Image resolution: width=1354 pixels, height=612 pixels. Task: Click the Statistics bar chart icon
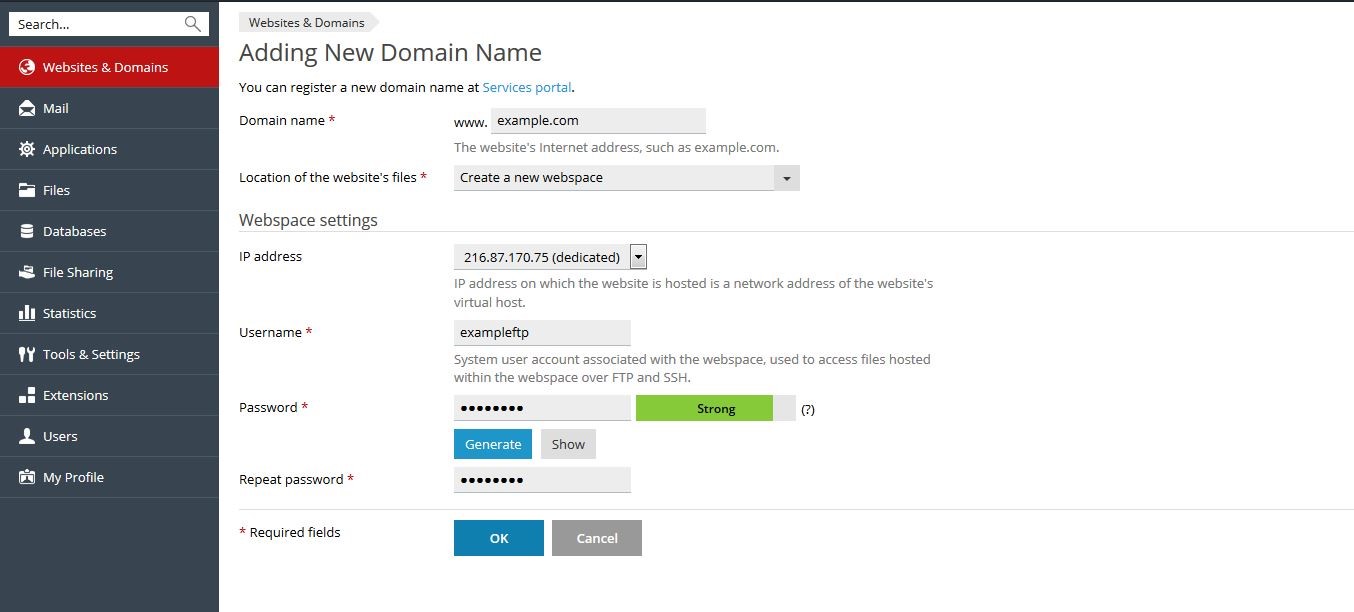(27, 313)
